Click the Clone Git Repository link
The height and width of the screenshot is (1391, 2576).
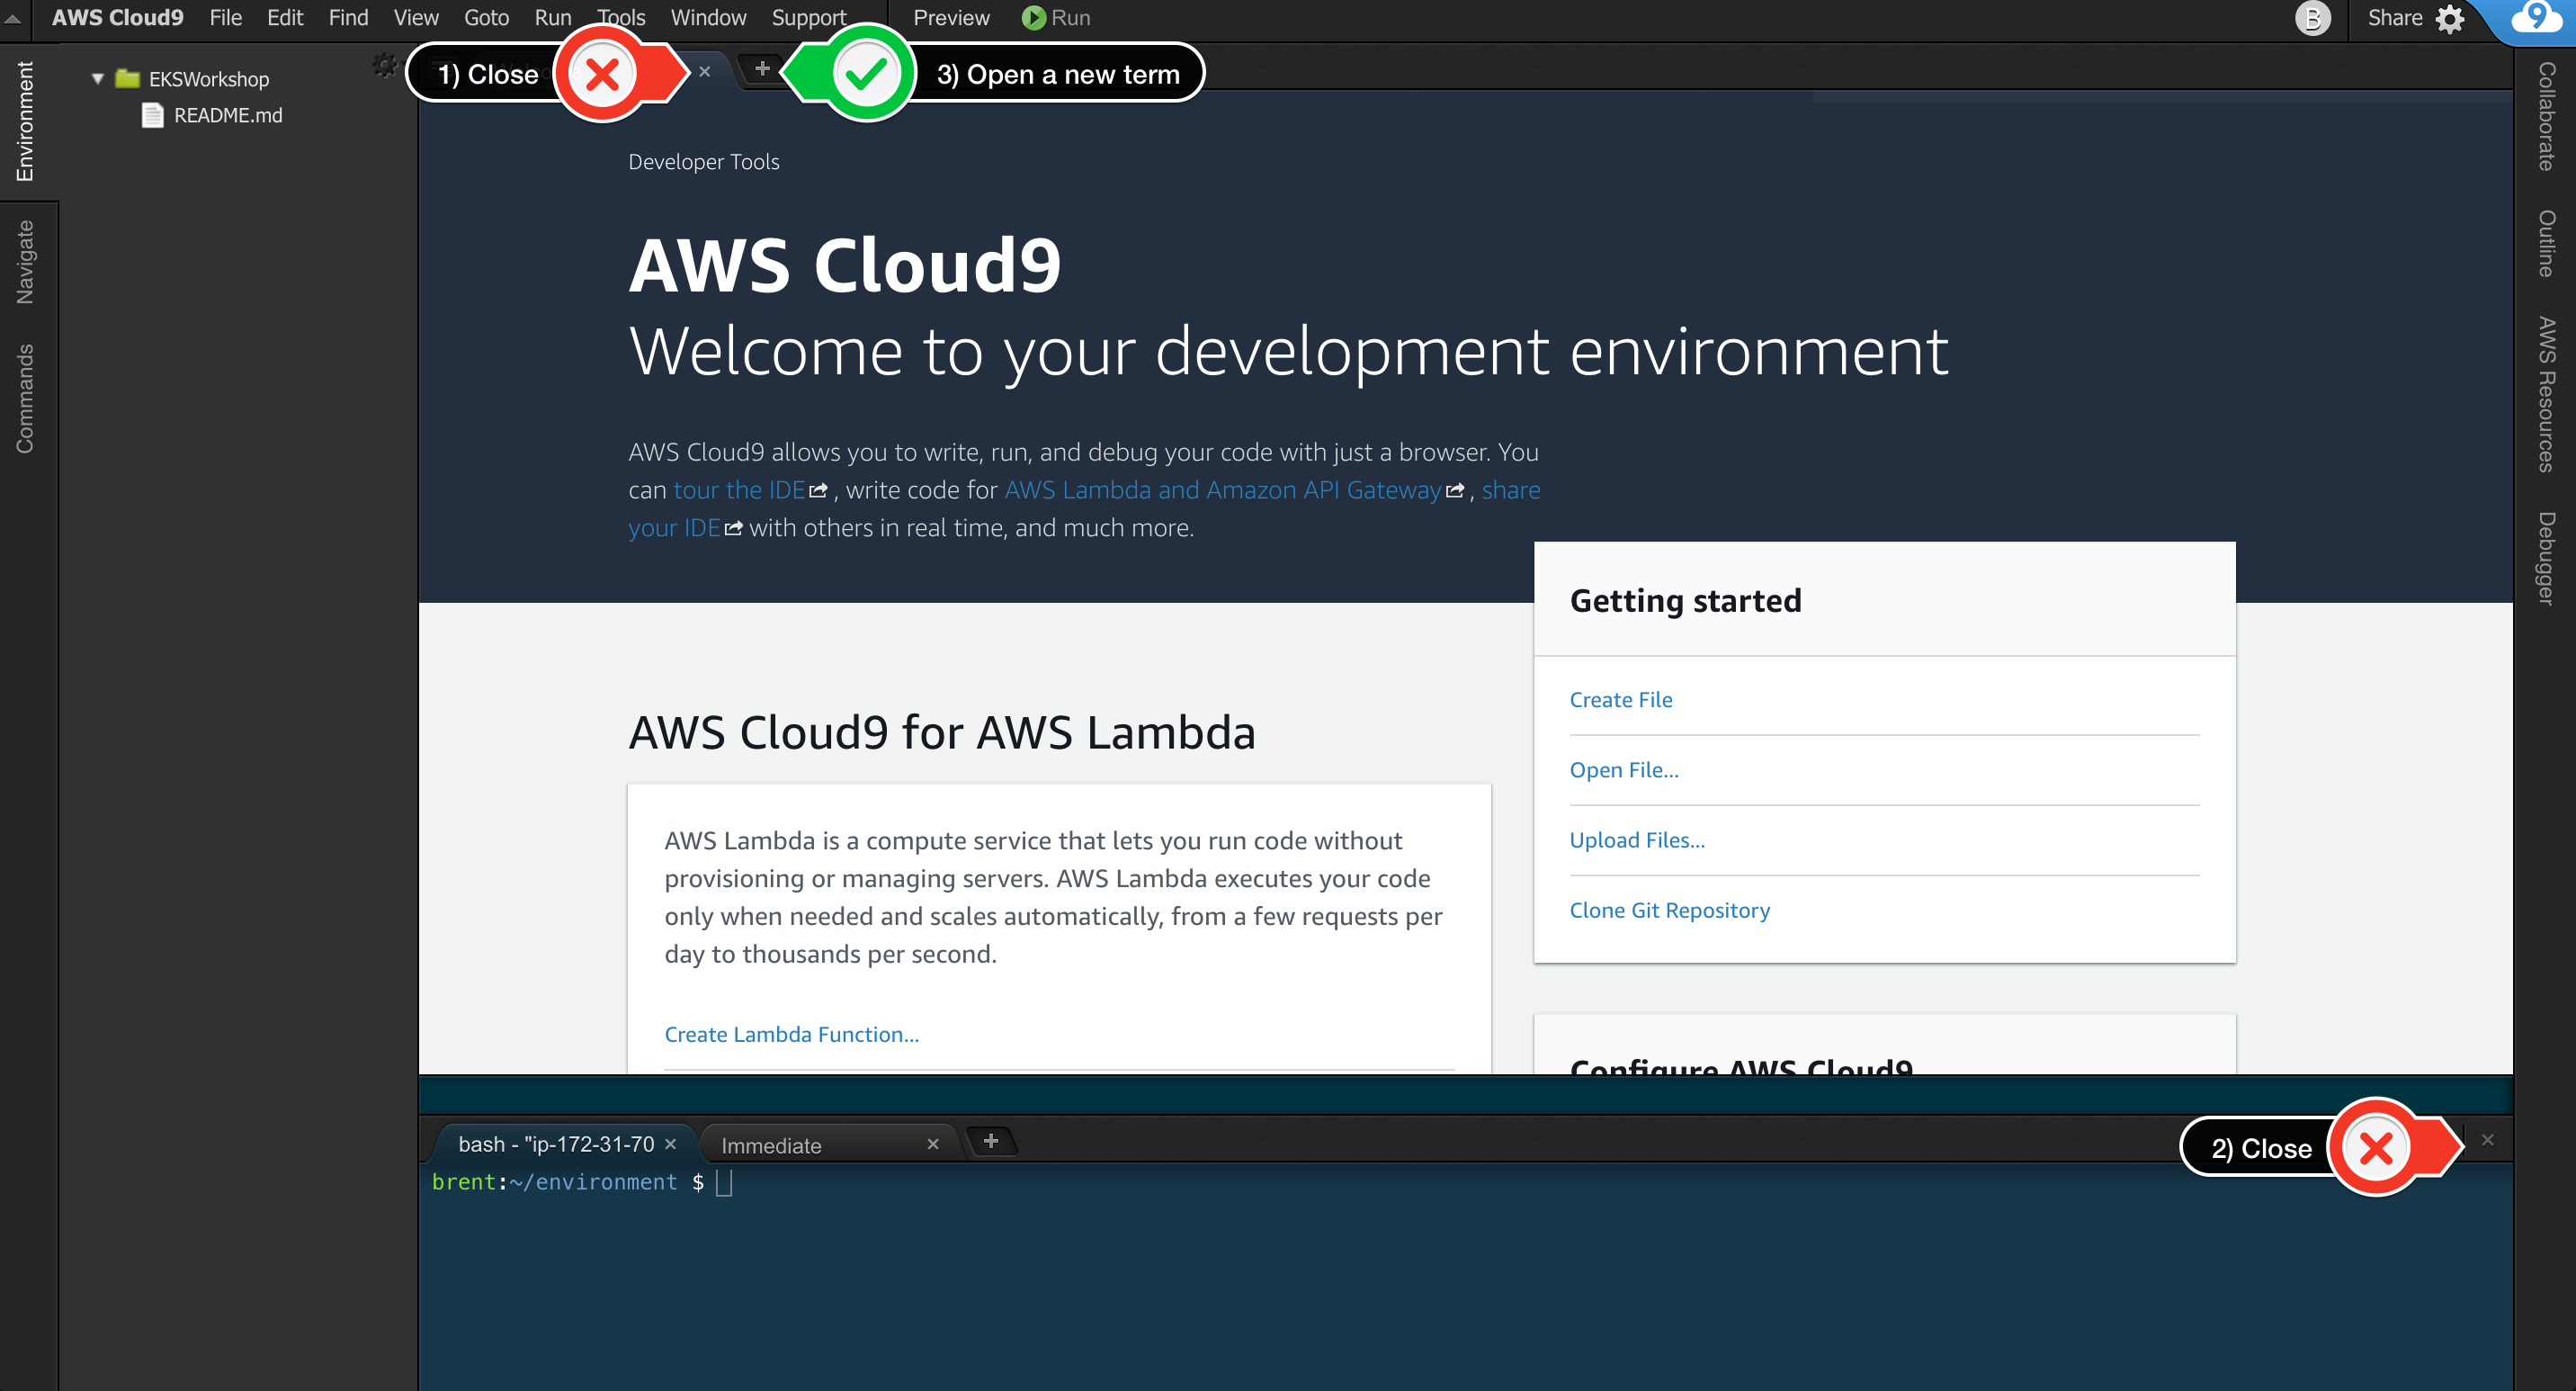(1669, 910)
